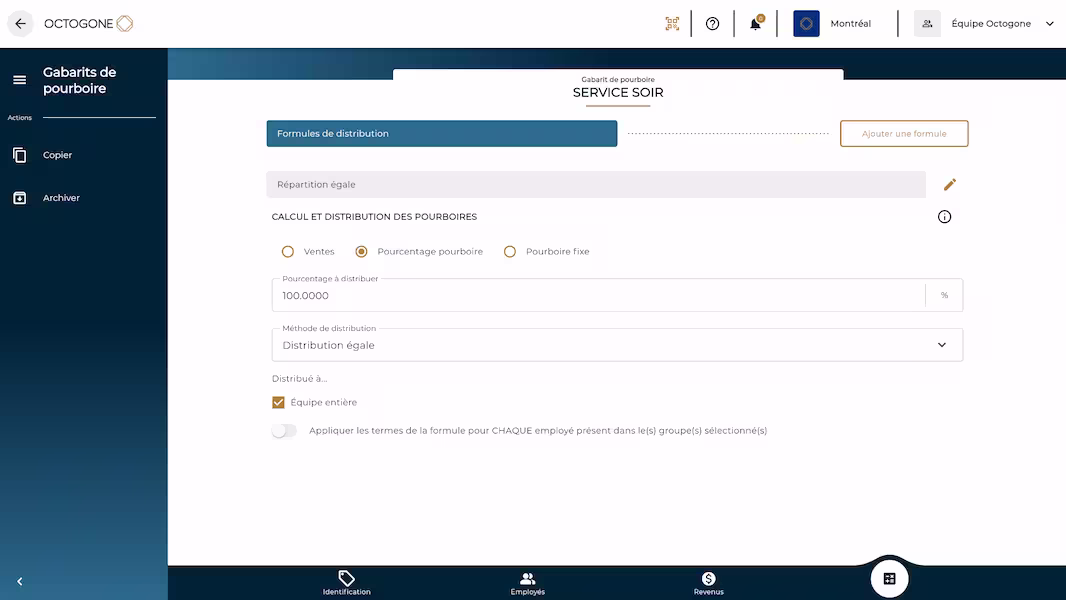Collapse the sidebar with the bottom-left chevron
Image resolution: width=1066 pixels, height=600 pixels.
[x=19, y=580]
